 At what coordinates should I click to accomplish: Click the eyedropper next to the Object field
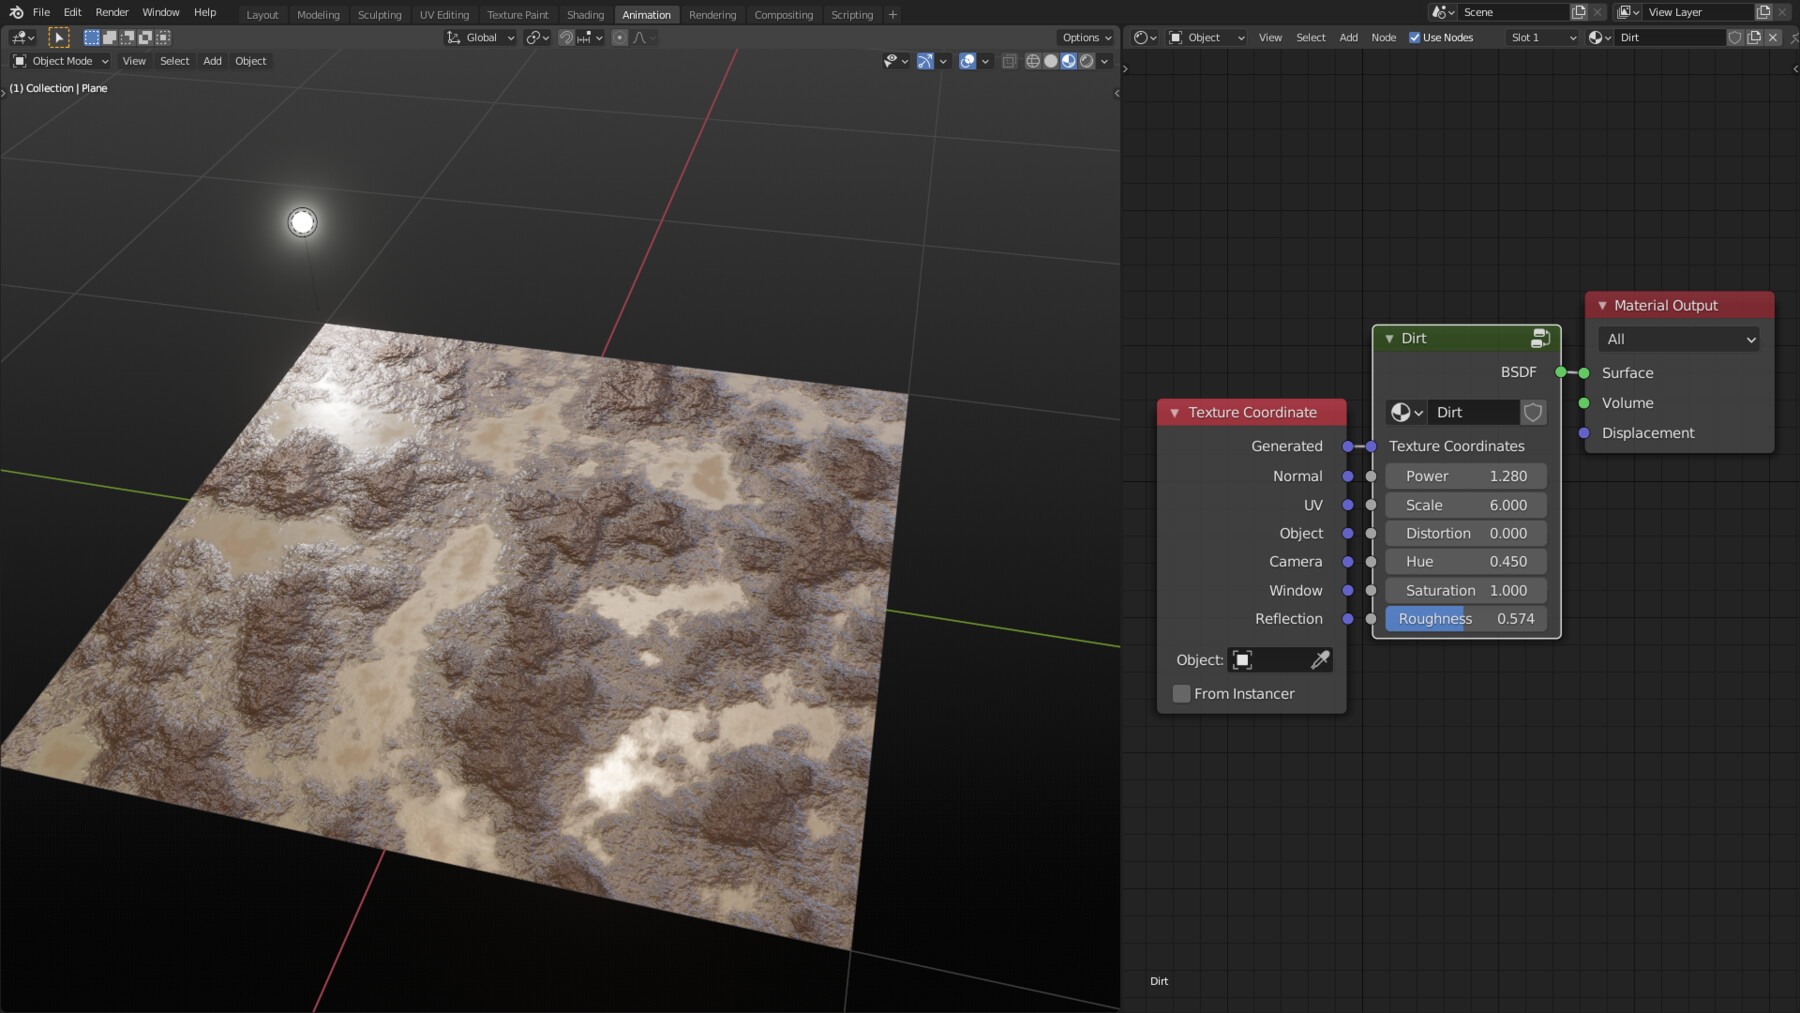(1319, 660)
